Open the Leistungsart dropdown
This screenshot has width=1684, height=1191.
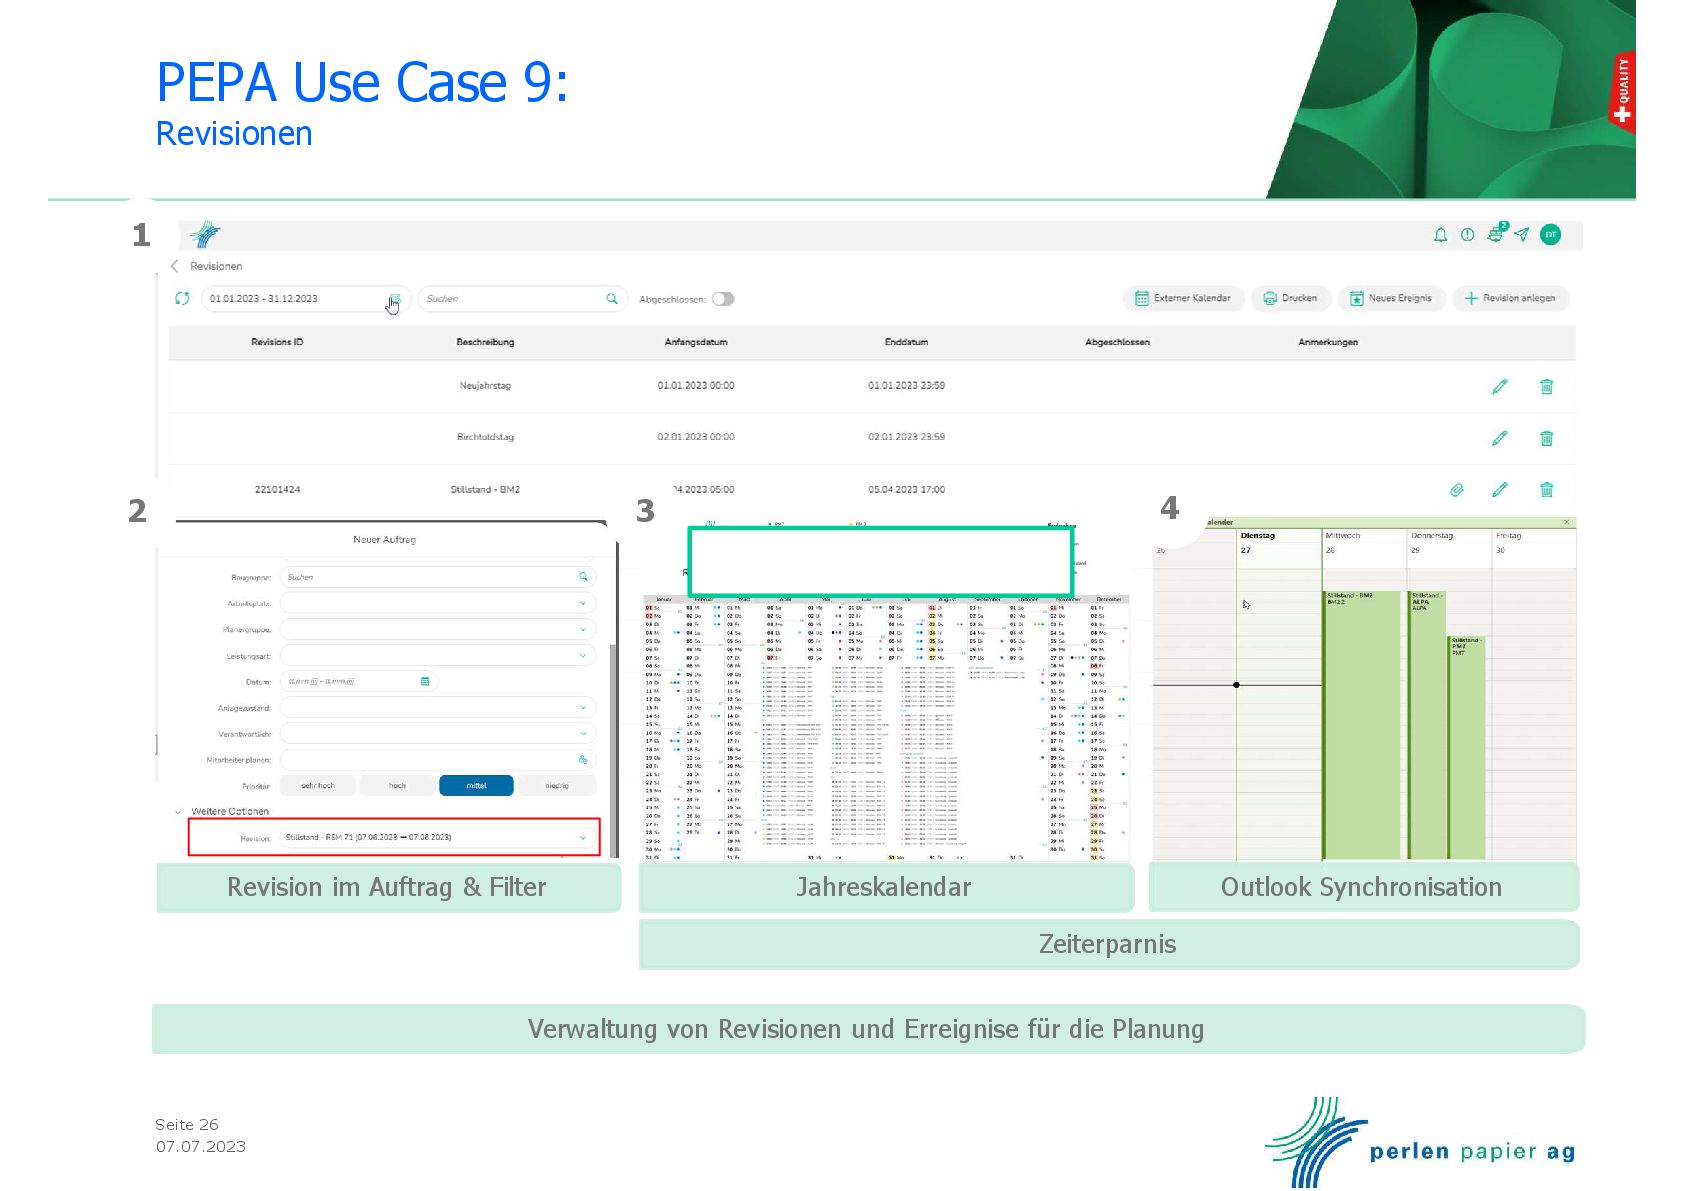[438, 655]
